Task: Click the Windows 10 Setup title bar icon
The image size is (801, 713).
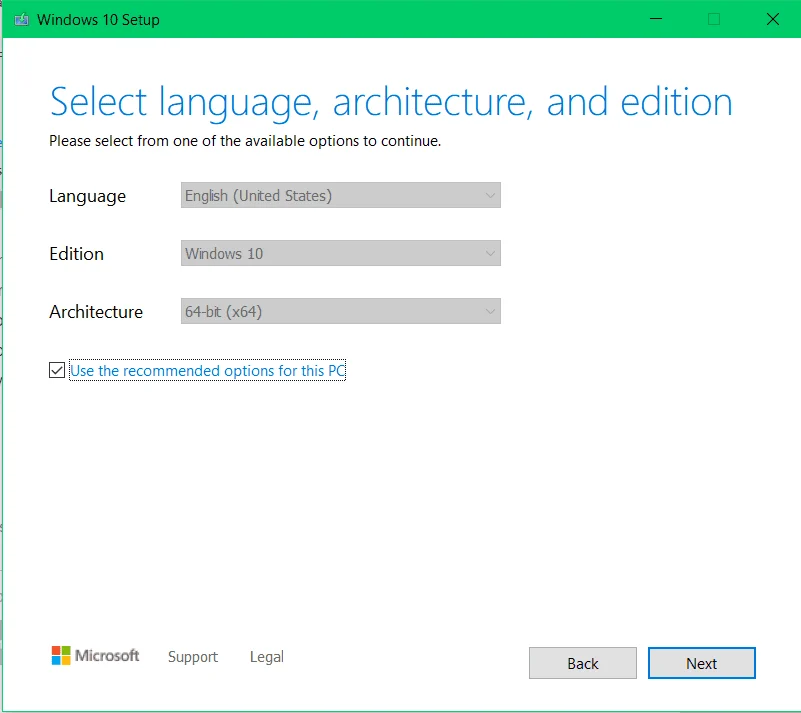Action: pyautogui.click(x=21, y=20)
